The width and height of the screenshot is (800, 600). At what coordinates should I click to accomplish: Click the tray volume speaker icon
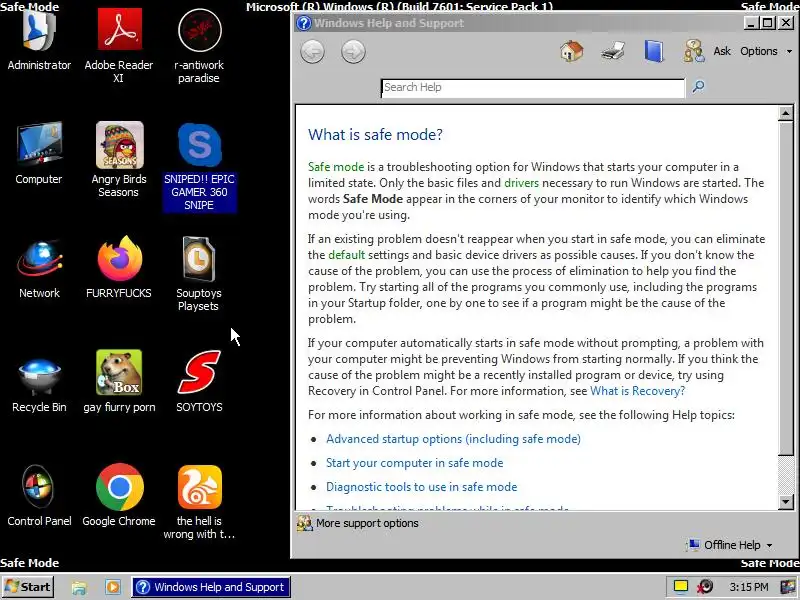tap(706, 587)
